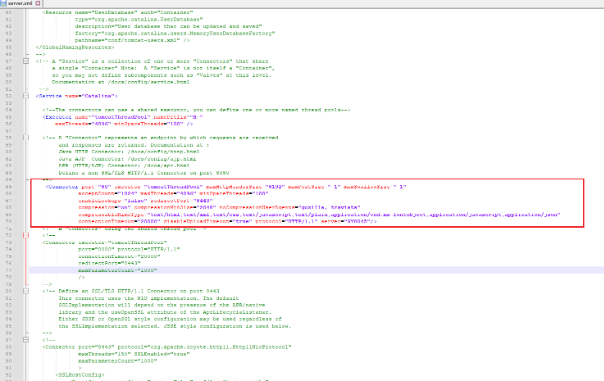Click the <SSLHostConfig> tag
604x381 pixels.
[x=80, y=375]
